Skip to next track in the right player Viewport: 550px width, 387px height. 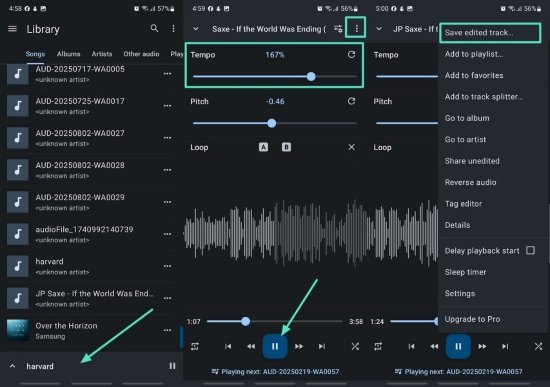(505, 347)
